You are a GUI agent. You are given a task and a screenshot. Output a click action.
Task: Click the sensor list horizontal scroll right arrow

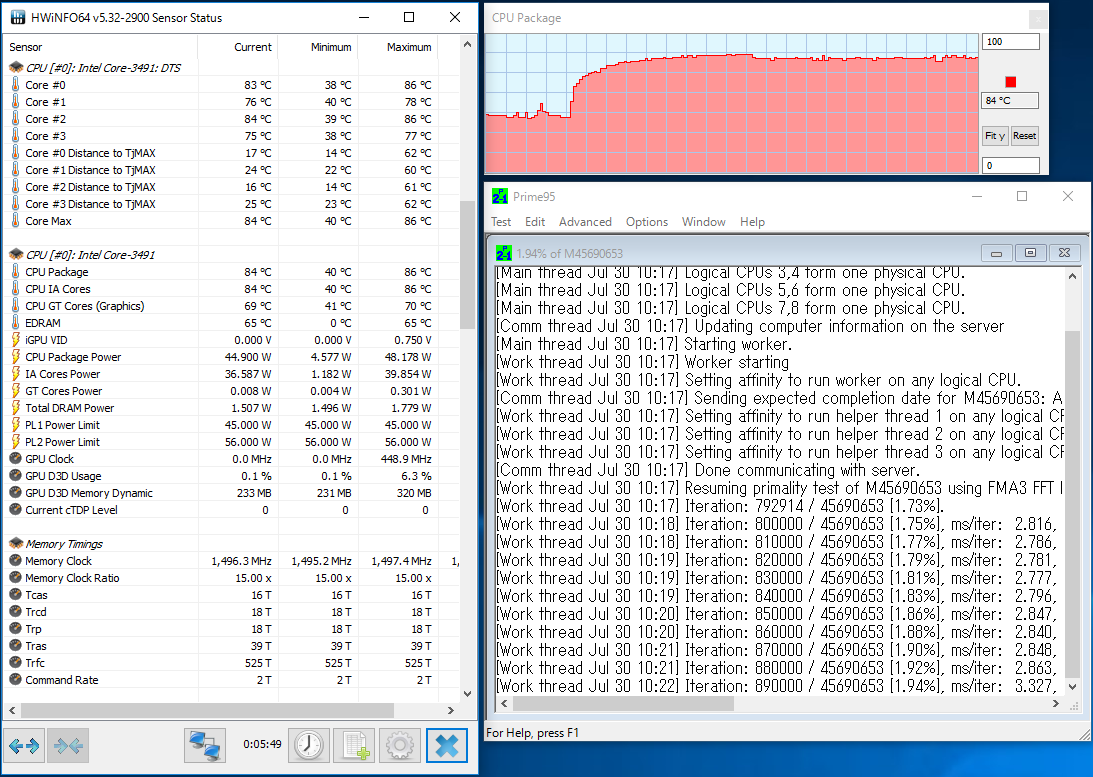click(450, 710)
